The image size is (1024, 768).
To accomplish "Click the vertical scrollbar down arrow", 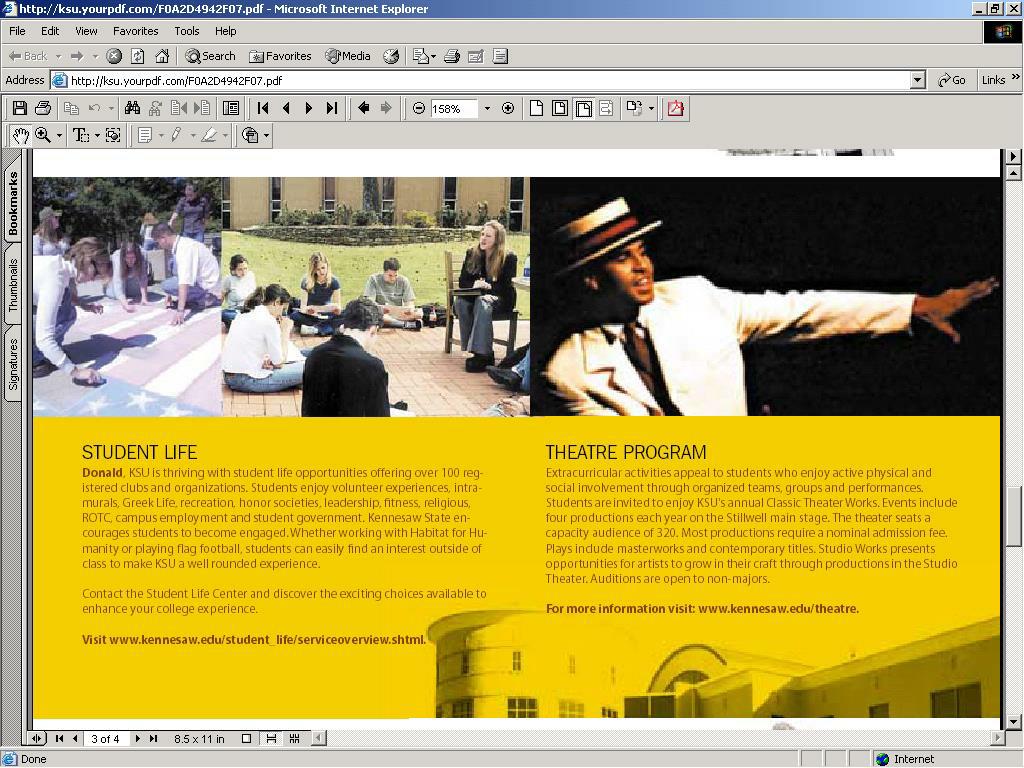I will (x=1013, y=722).
